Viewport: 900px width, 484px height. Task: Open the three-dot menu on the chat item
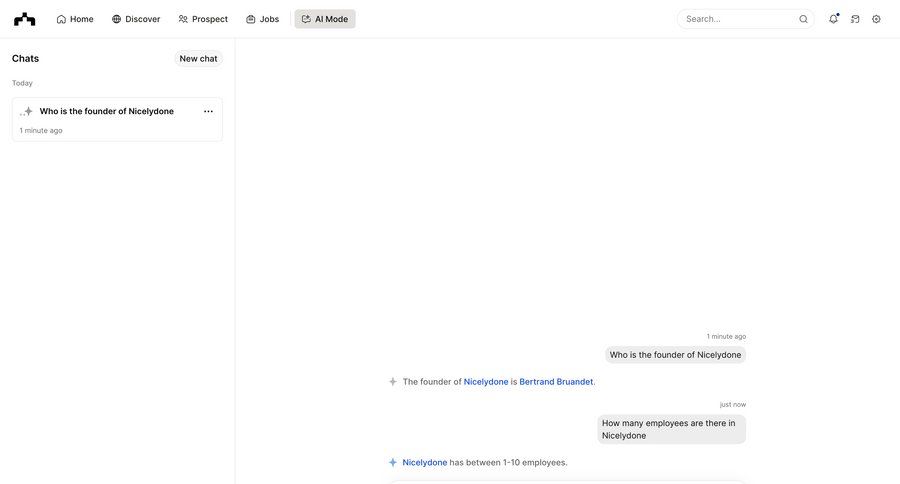(x=208, y=111)
